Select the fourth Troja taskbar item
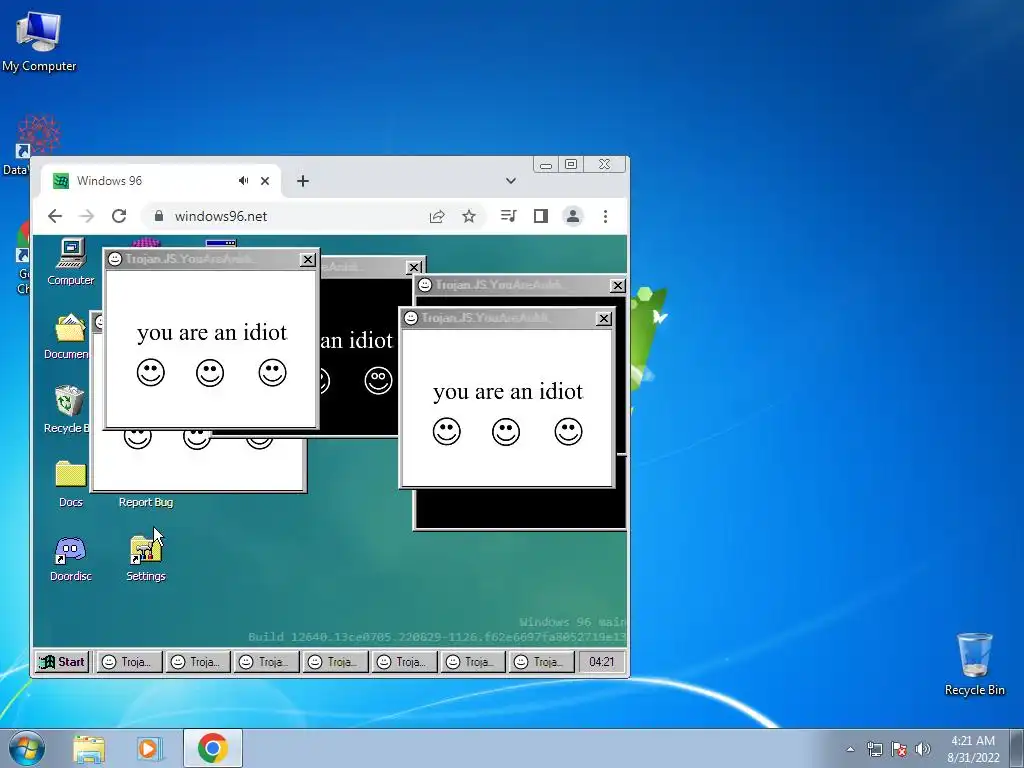This screenshot has width=1024, height=768. point(336,662)
